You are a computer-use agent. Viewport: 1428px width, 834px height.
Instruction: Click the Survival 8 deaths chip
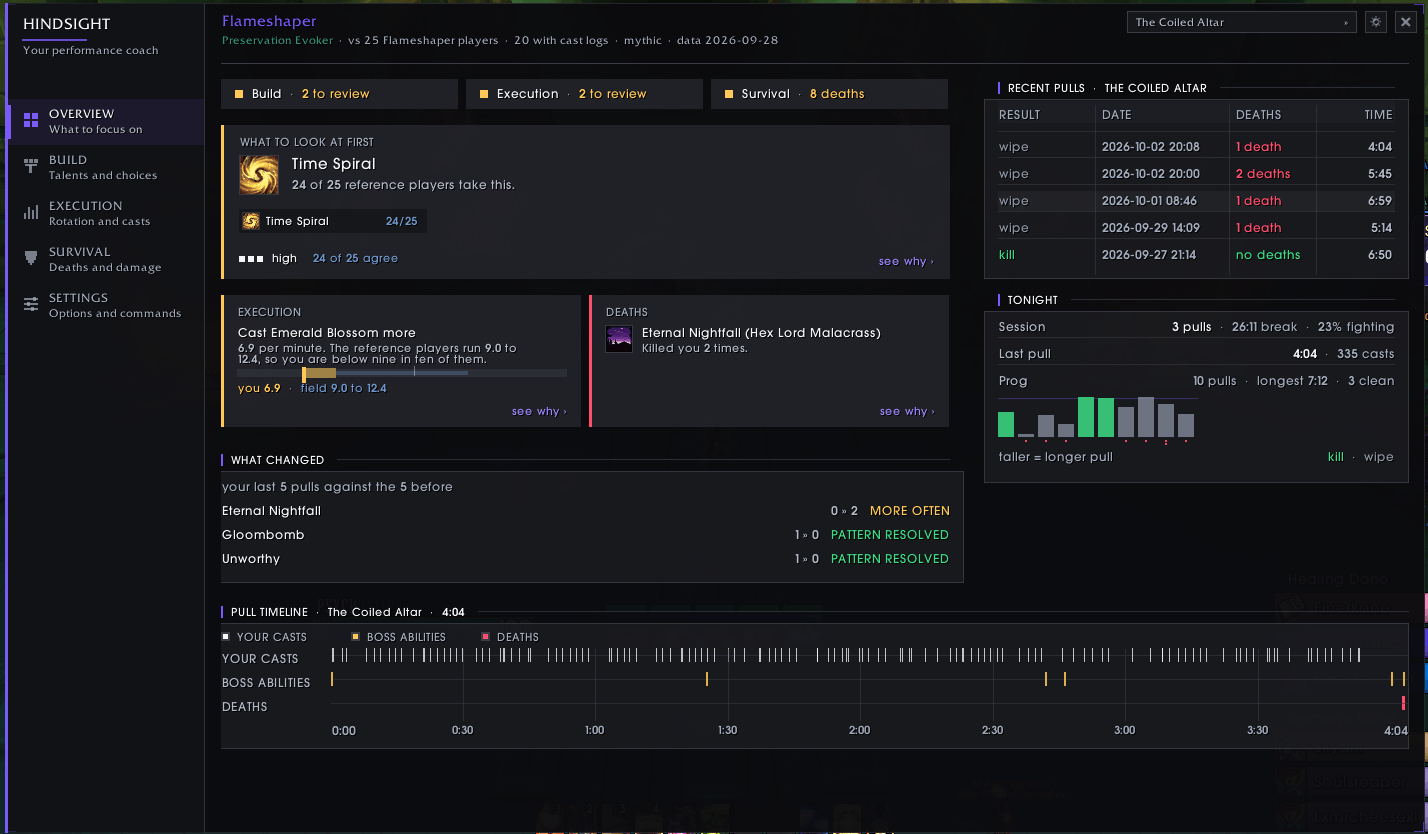(829, 94)
